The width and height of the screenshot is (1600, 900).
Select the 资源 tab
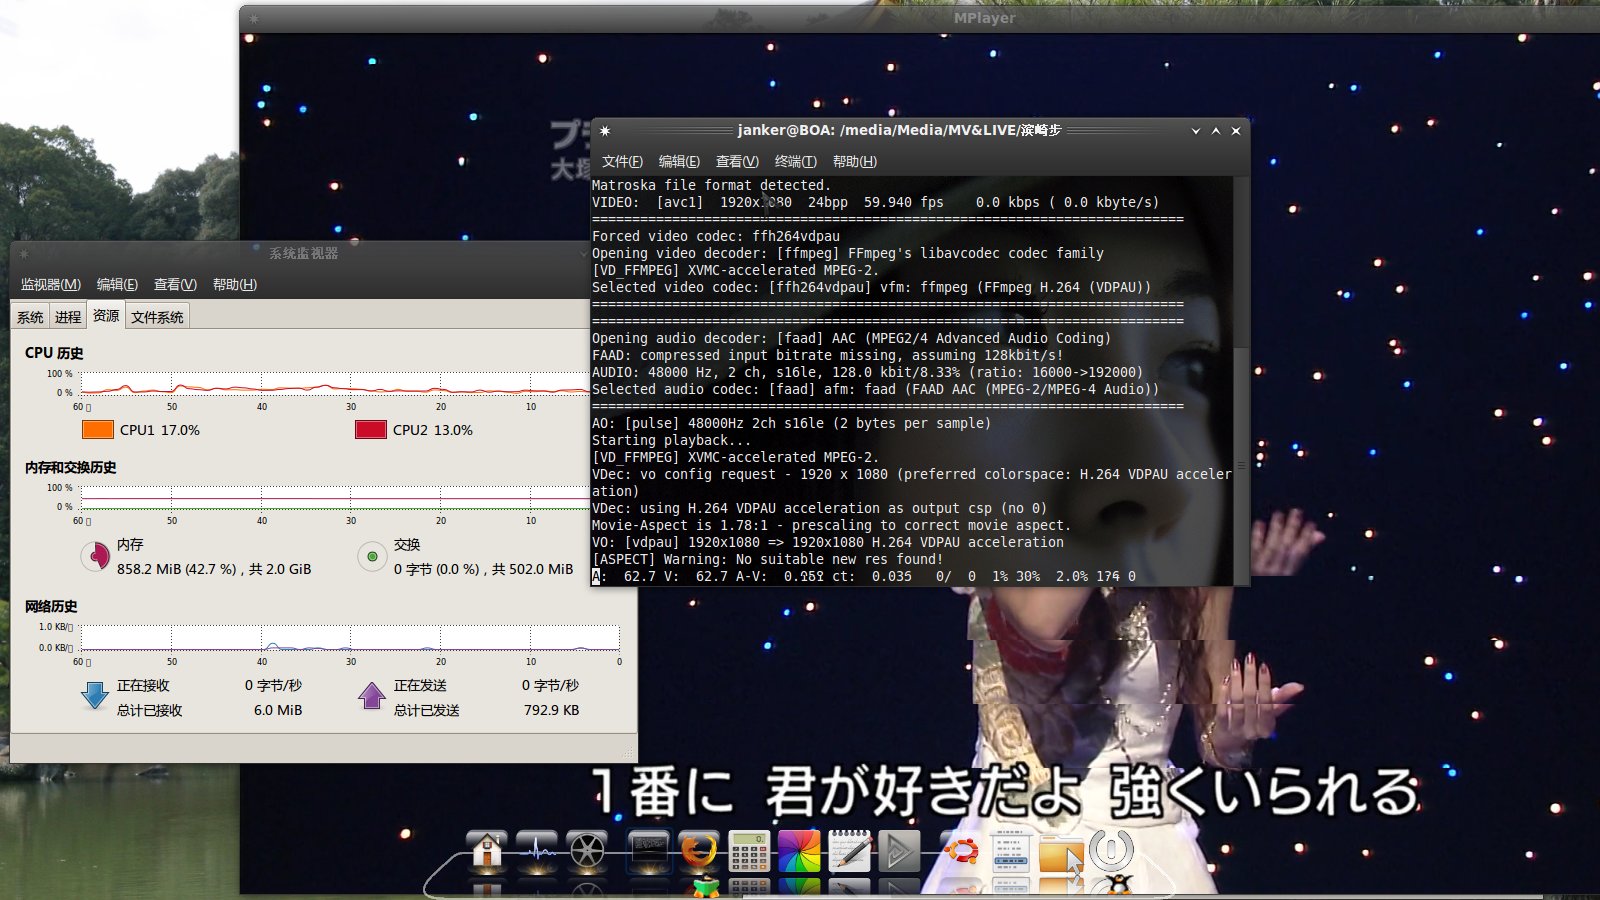tap(106, 315)
